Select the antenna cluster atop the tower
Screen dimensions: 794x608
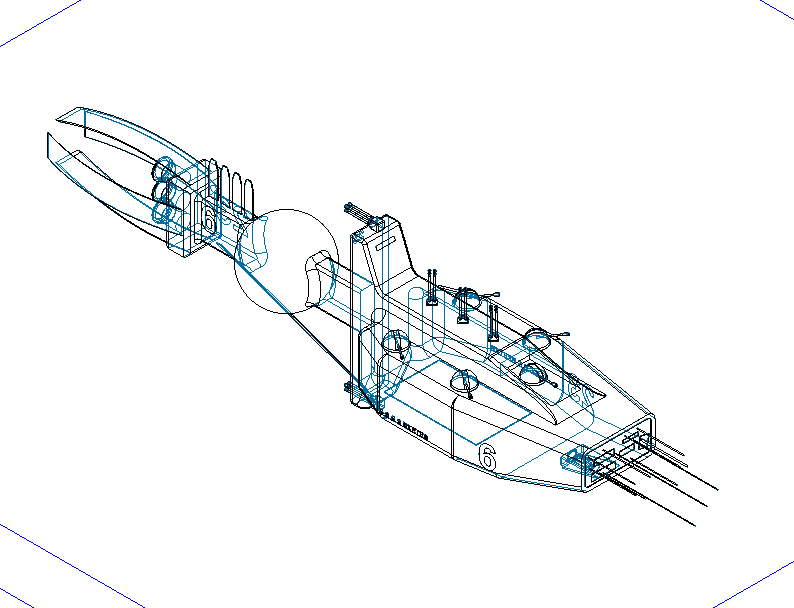coord(358,210)
